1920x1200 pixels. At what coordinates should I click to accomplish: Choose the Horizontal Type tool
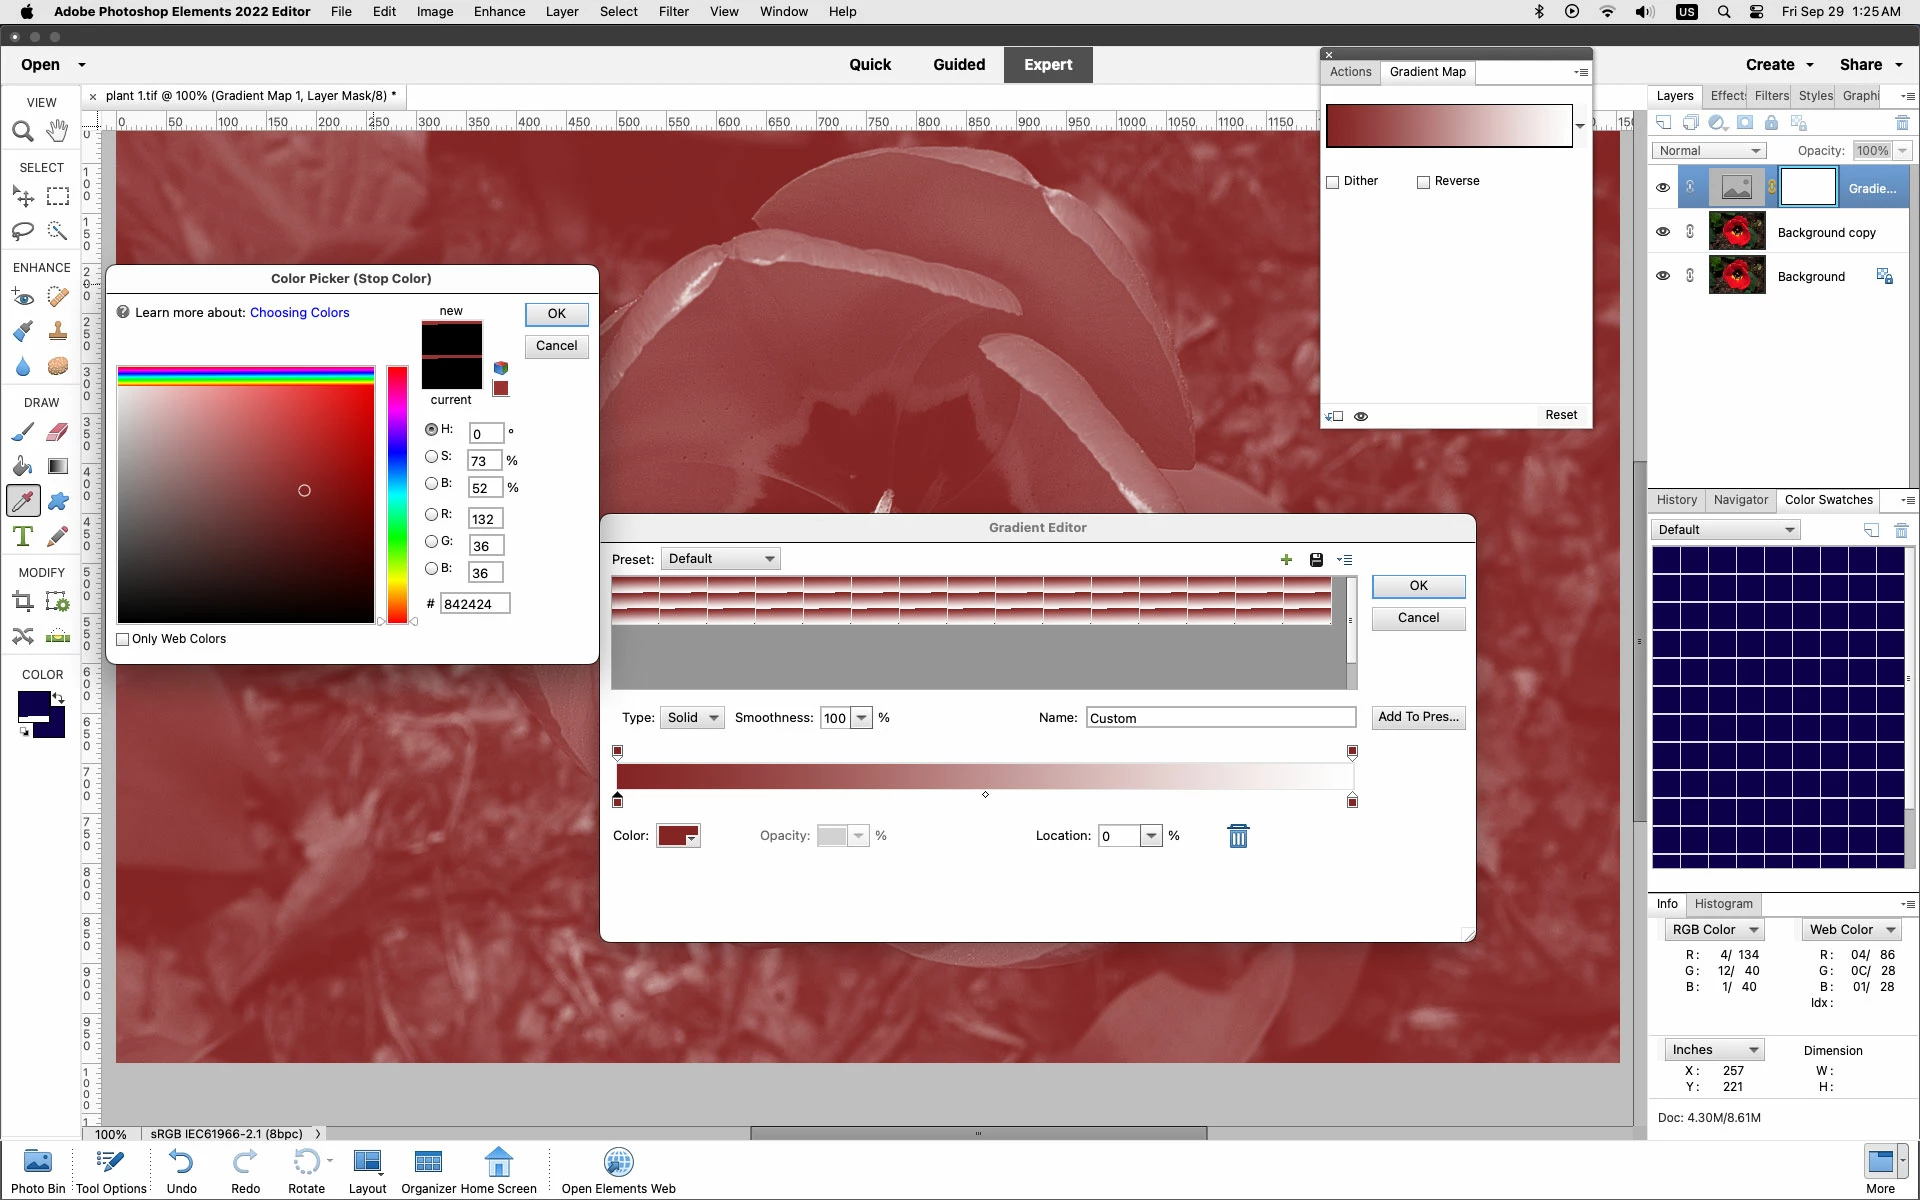point(23,536)
